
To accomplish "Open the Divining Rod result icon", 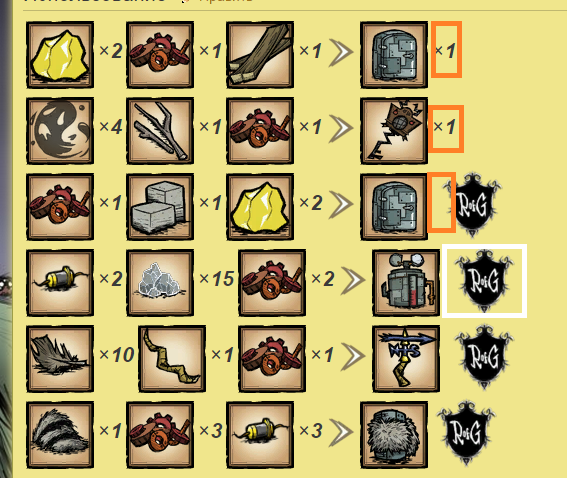I will click(x=394, y=131).
